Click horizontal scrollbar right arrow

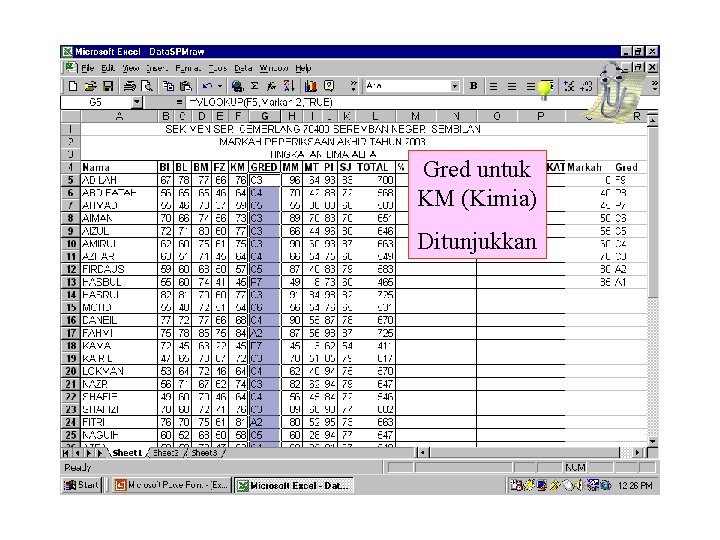(637, 453)
